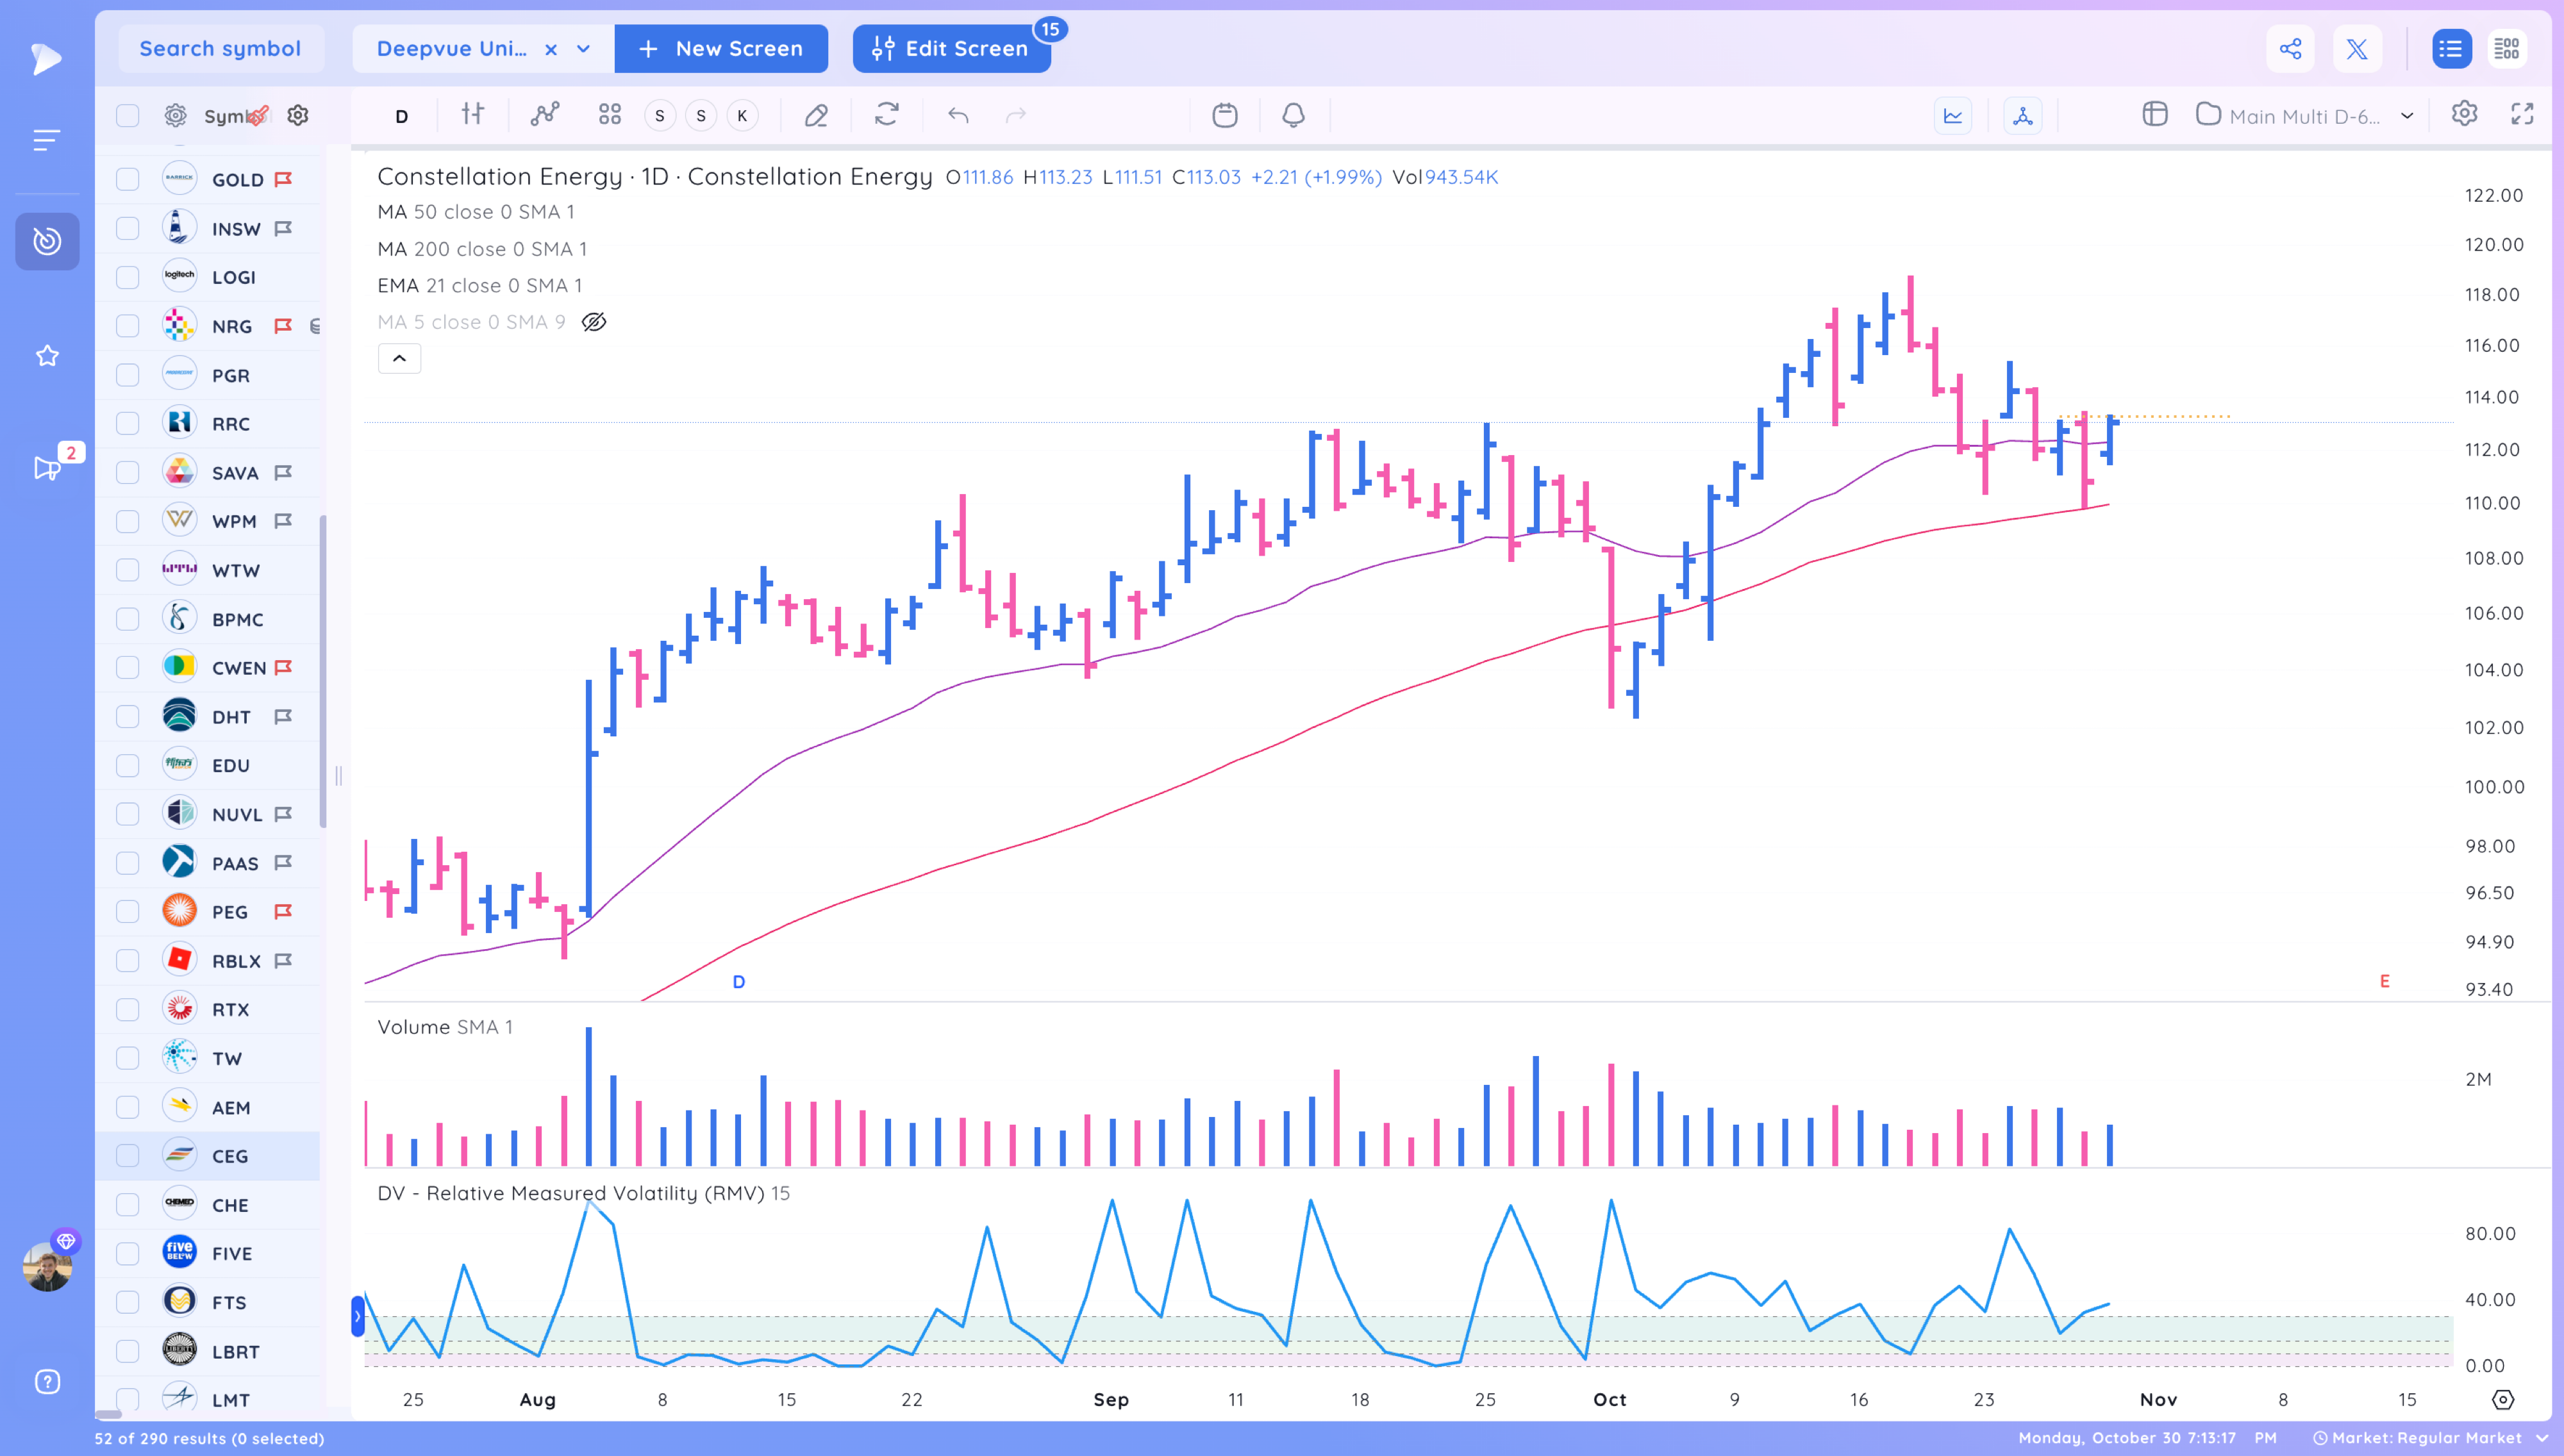Select the LMT symbol row
This screenshot has width=2564, height=1456.
tap(208, 1399)
